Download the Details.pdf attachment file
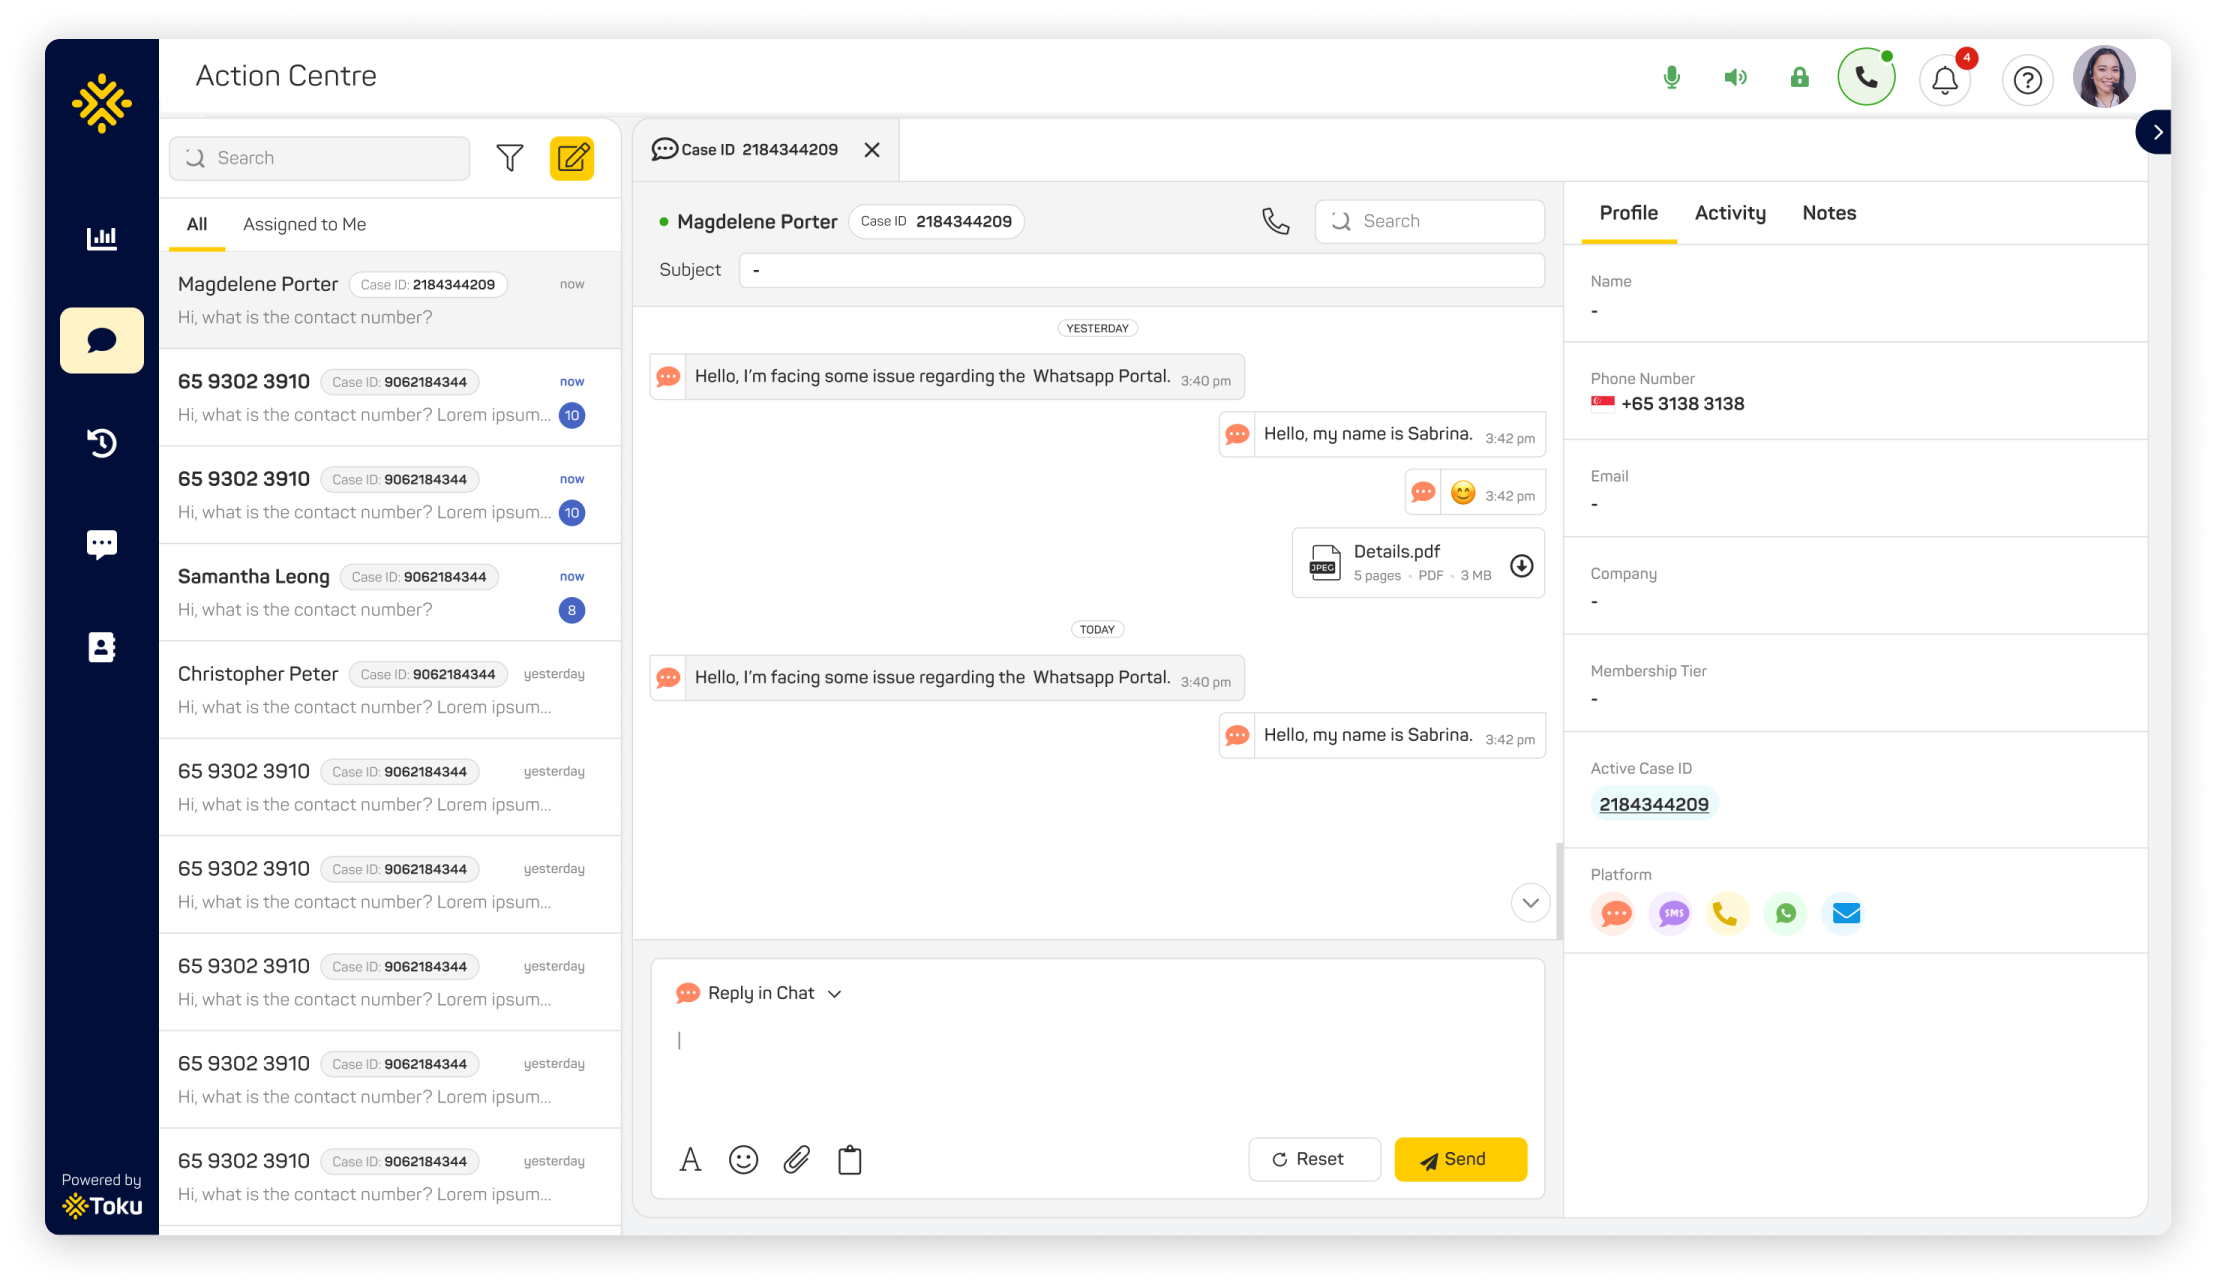This screenshot has height=1287, width=2217. (x=1521, y=562)
